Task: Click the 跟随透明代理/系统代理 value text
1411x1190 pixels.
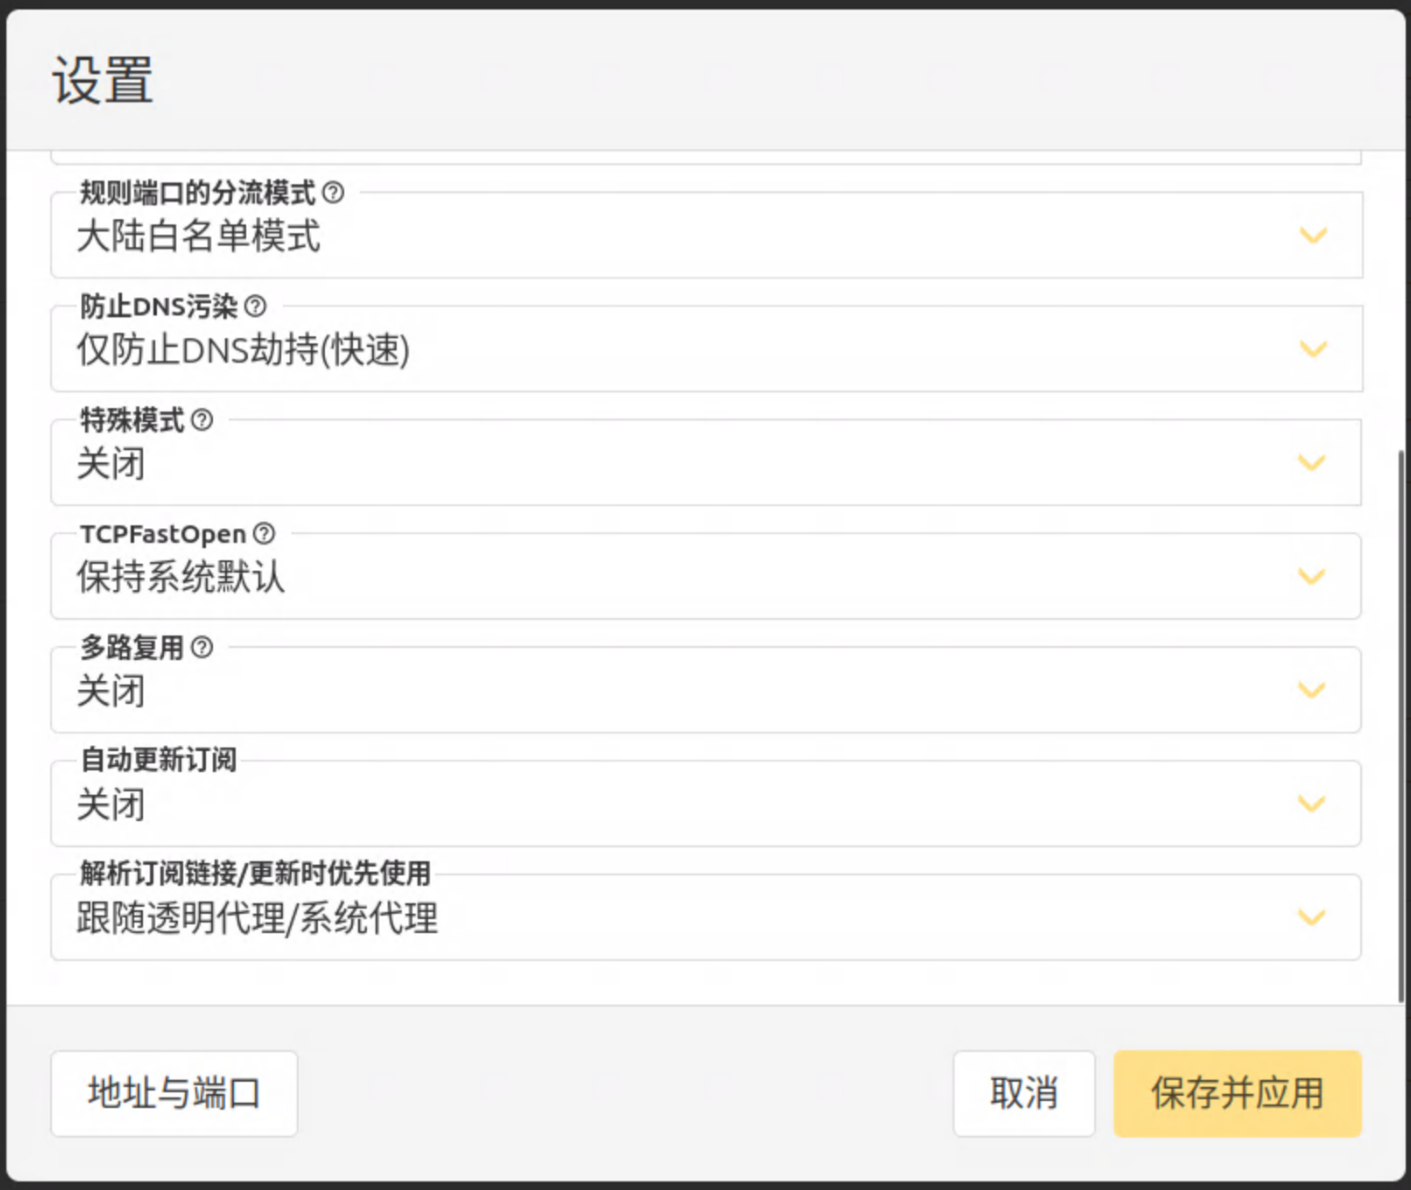Action: point(257,918)
